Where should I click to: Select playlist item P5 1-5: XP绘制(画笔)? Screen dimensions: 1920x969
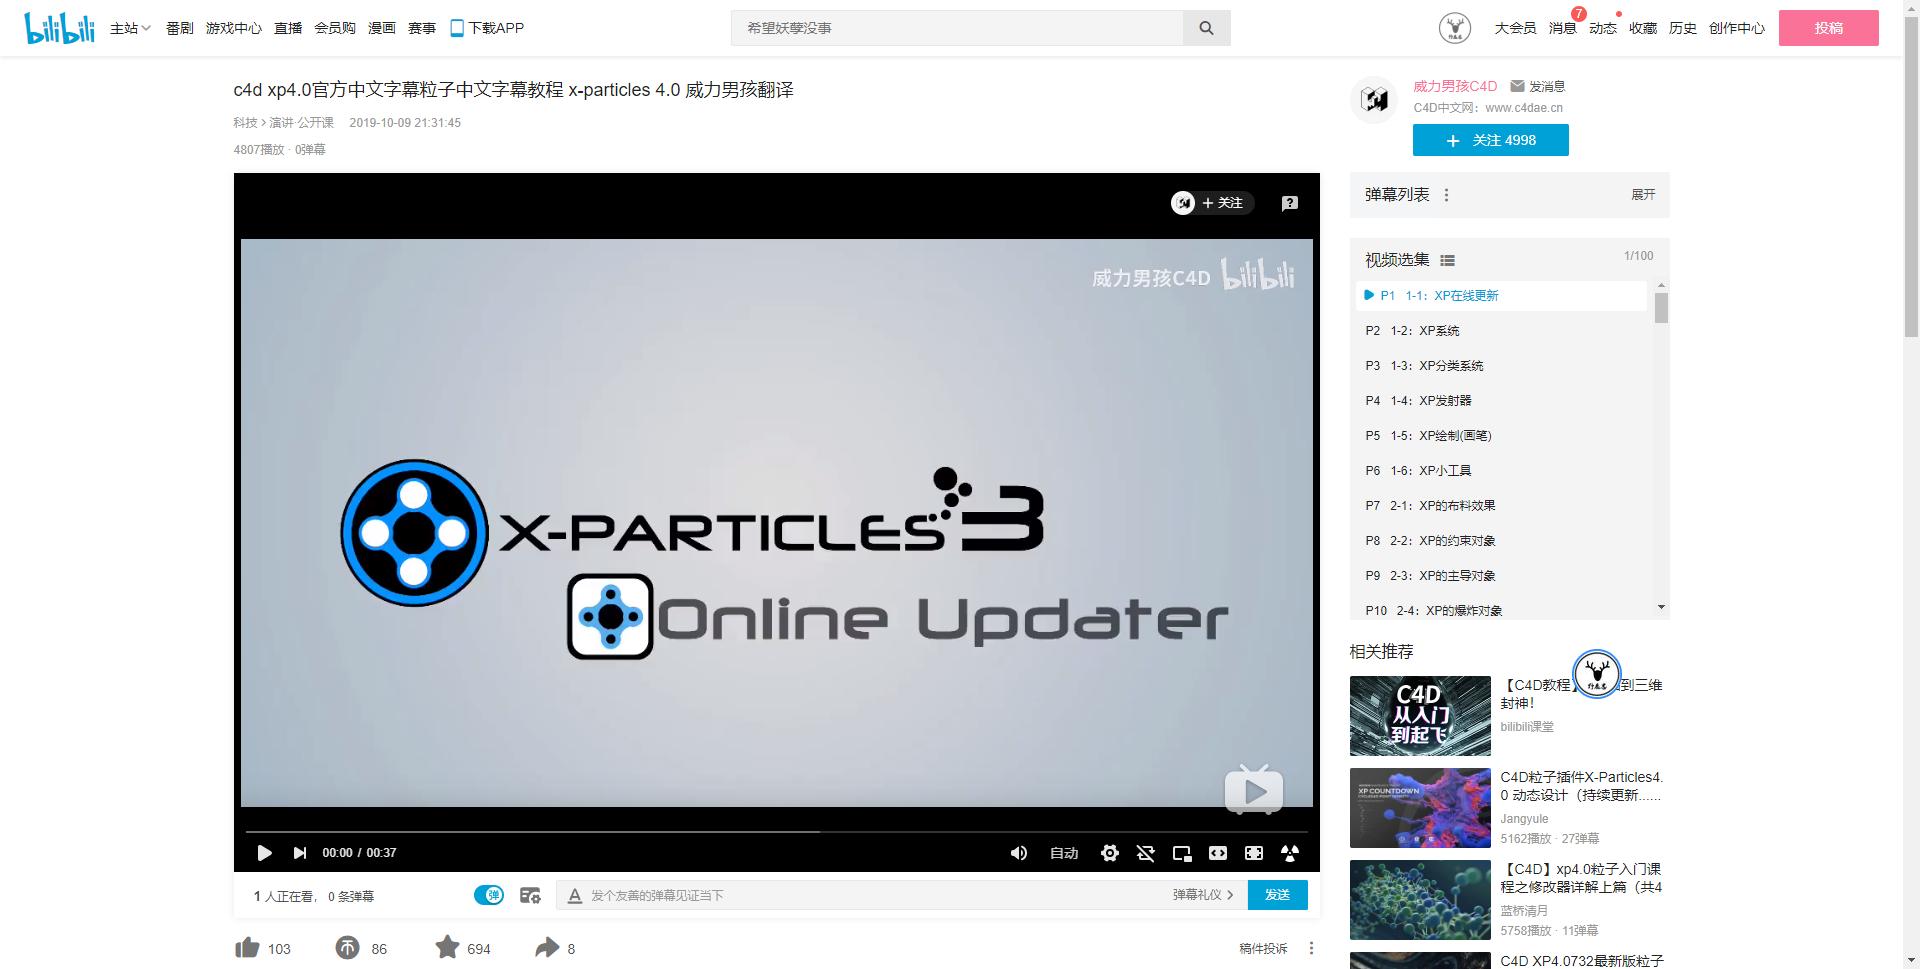click(x=1501, y=436)
